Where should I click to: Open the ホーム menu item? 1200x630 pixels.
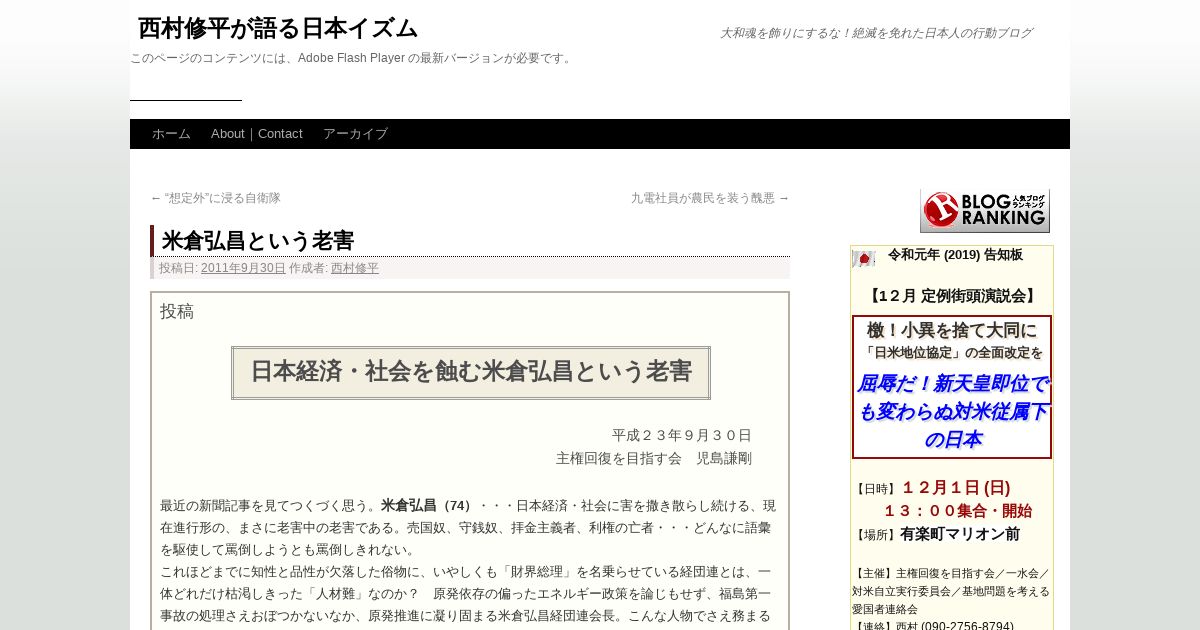click(x=171, y=134)
